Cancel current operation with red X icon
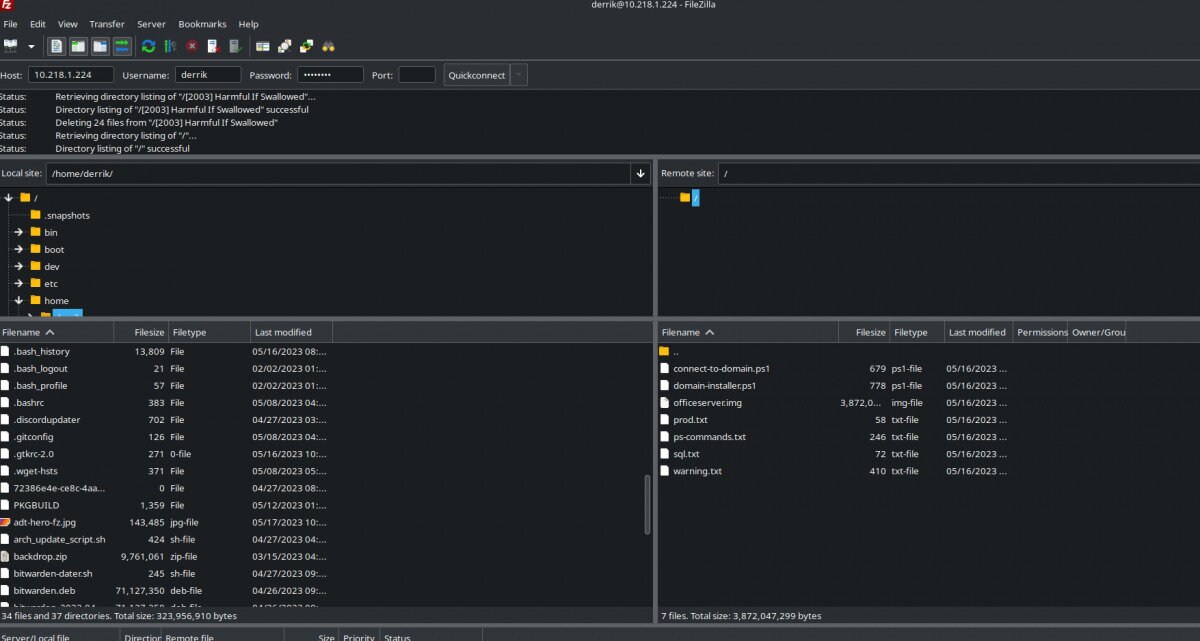Screen dimensions: 1200x641 pyautogui.click(x=192, y=46)
